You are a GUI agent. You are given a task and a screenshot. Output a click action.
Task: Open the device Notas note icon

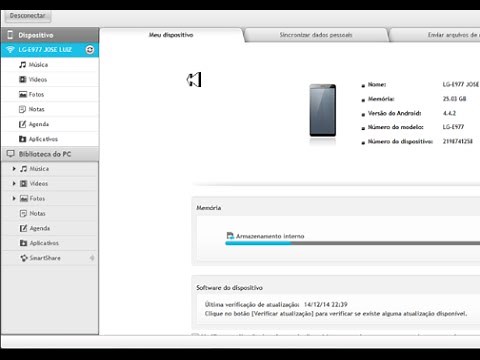click(x=22, y=109)
